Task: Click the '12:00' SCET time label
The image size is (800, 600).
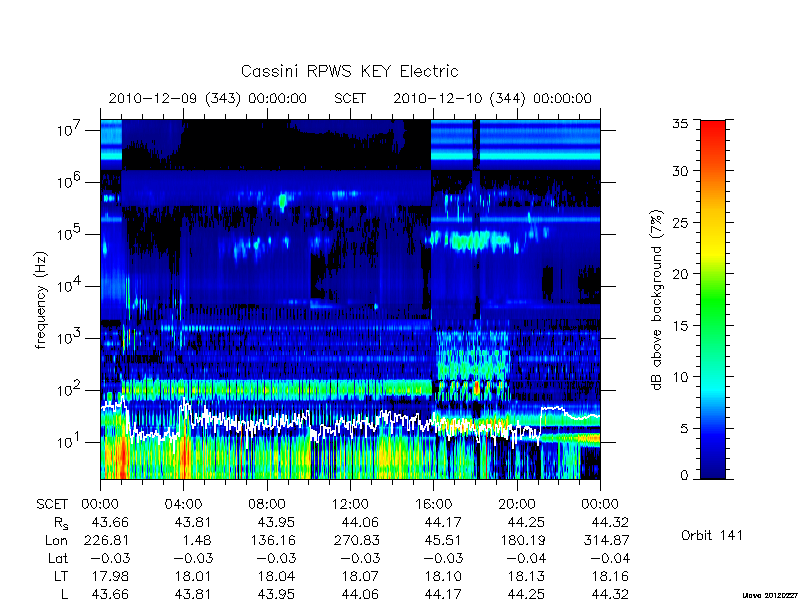Action: 350,505
